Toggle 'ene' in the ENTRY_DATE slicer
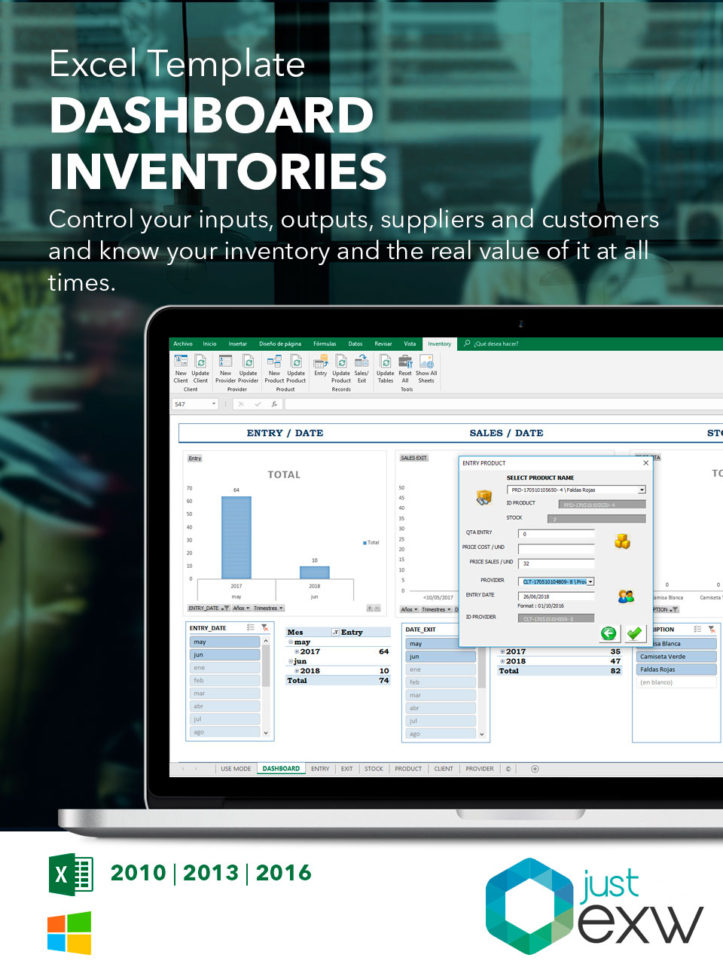This screenshot has height=970, width=723. pos(225,667)
